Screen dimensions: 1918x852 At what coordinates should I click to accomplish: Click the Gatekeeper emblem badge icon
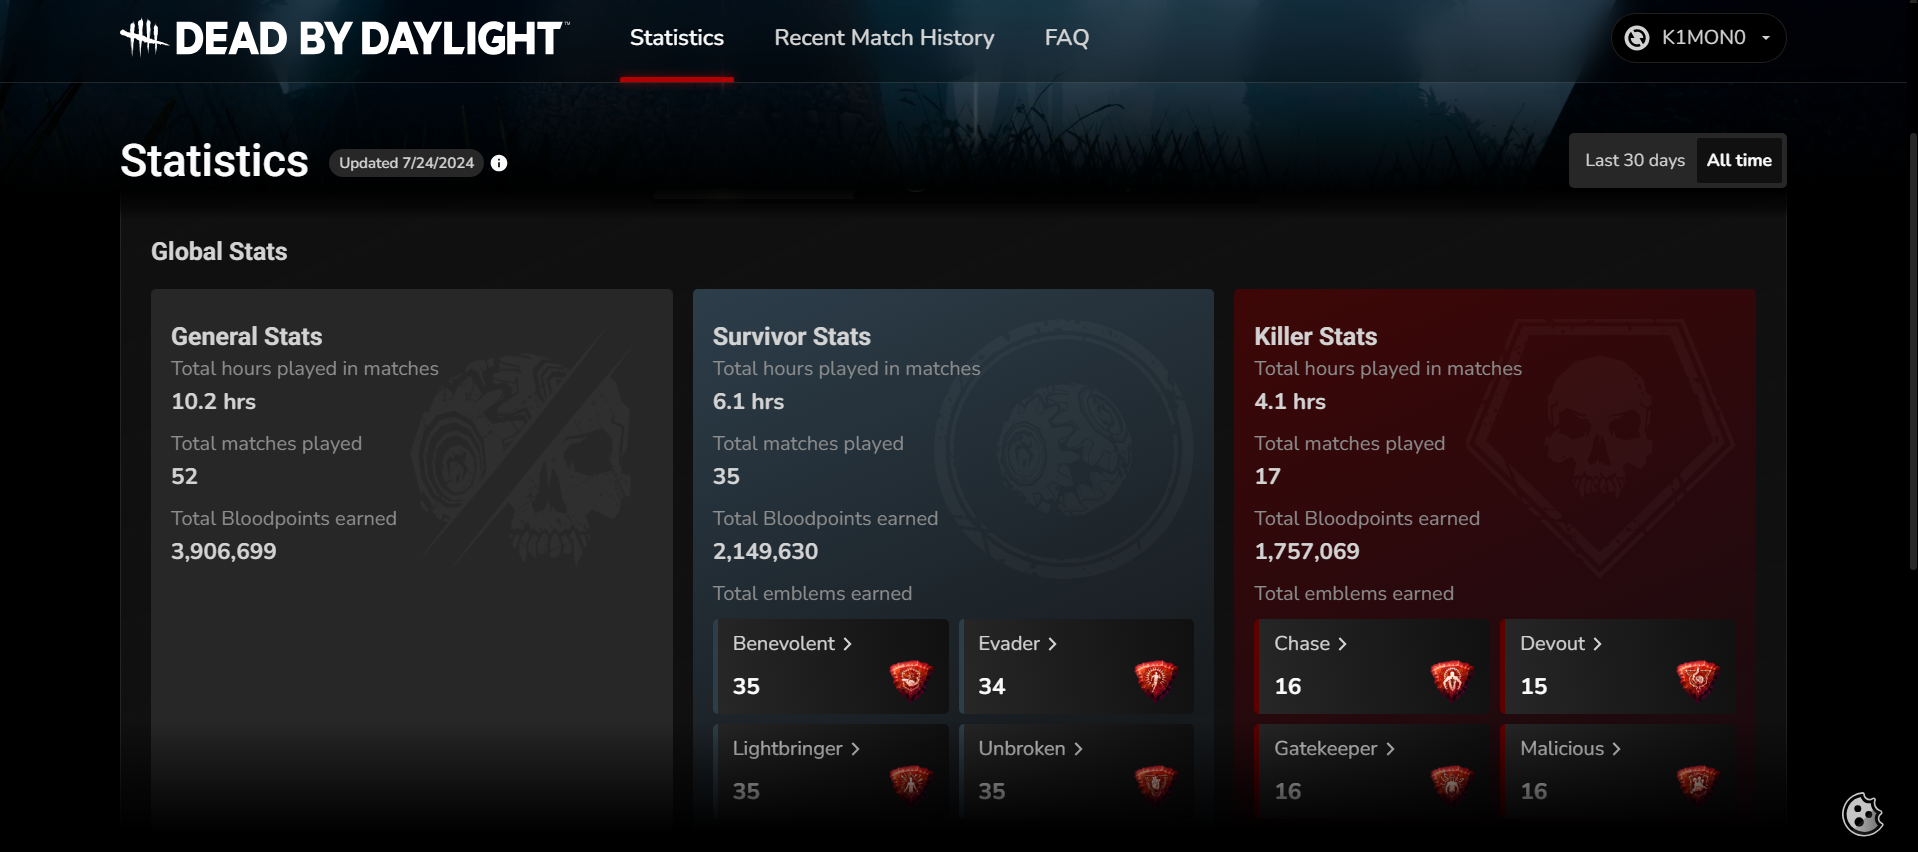(x=1452, y=783)
